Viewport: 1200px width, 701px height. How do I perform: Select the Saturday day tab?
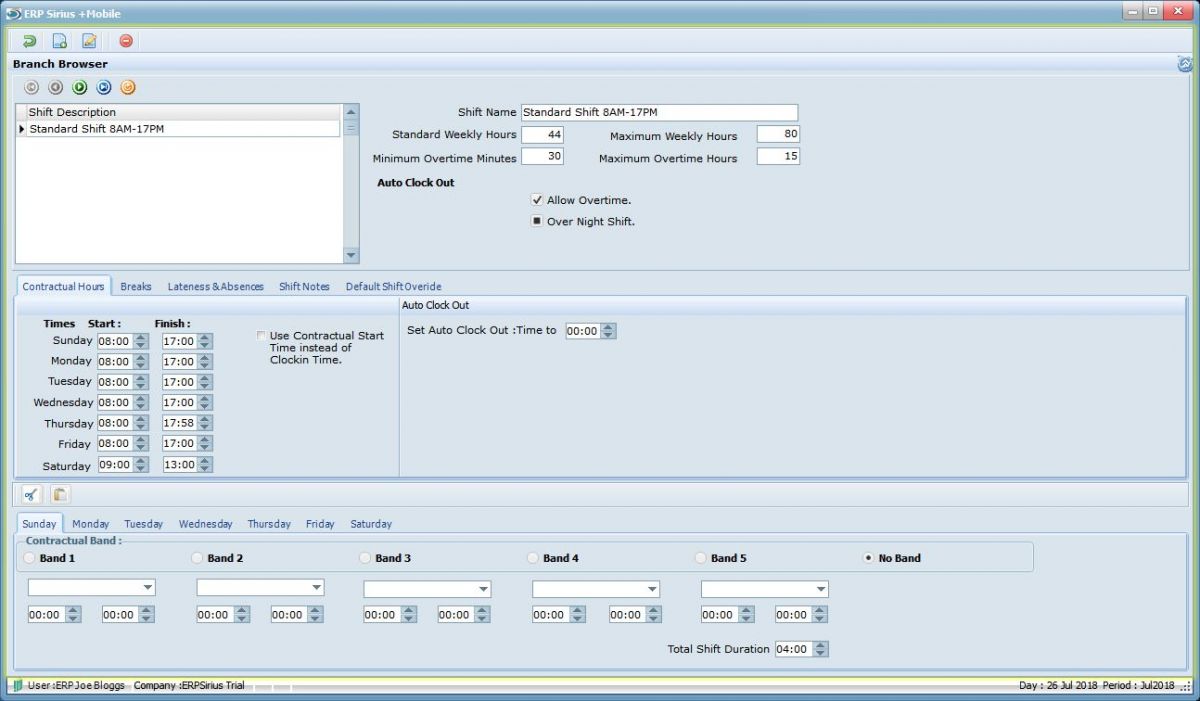coord(371,524)
